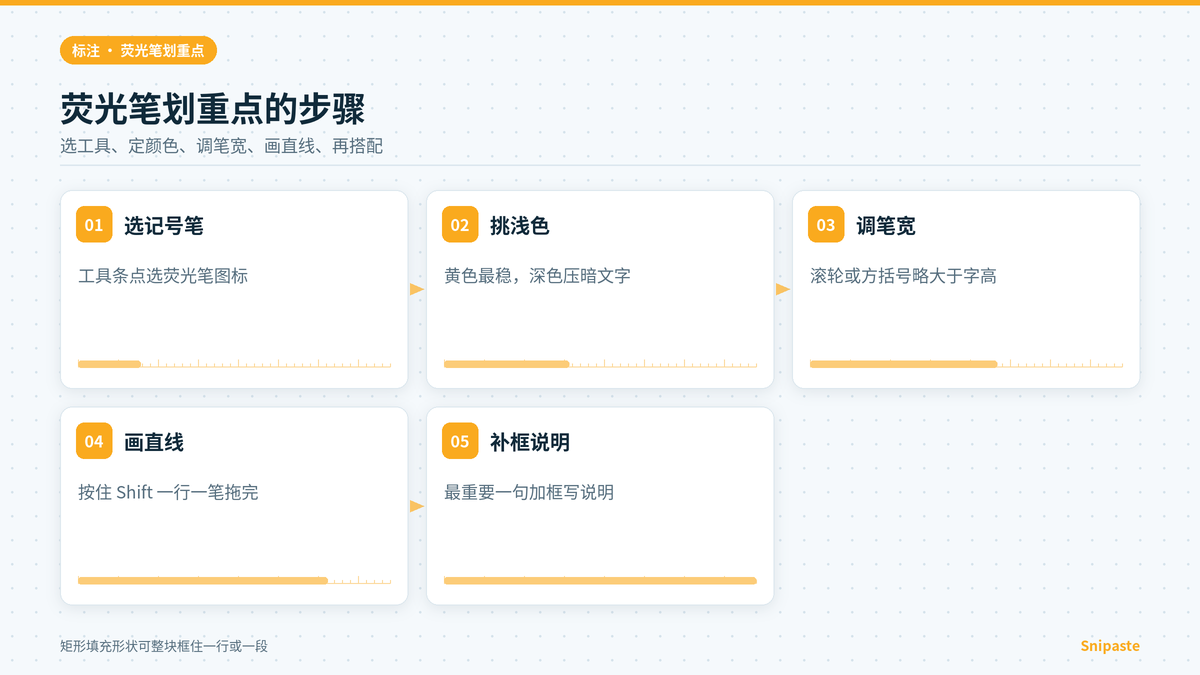Click the progress bar in the 选记号笔 card

point(234,364)
